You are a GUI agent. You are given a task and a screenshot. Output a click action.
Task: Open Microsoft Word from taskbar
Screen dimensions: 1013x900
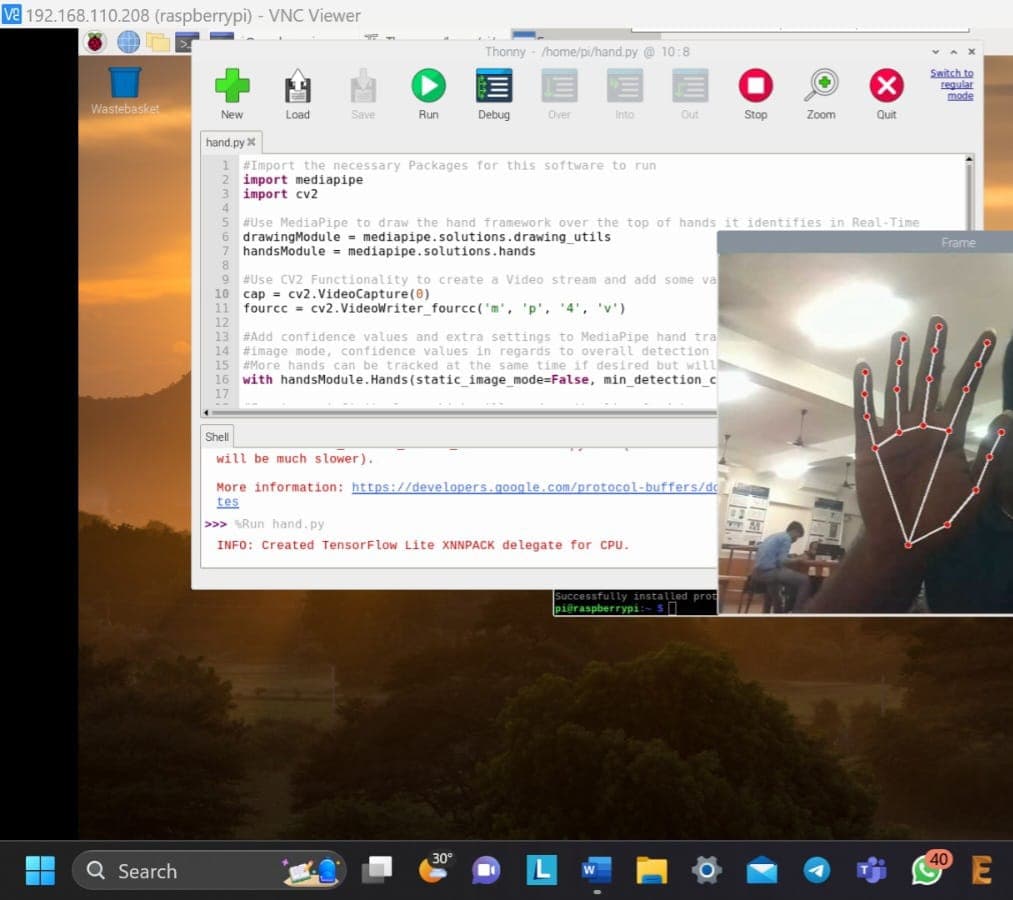pyautogui.click(x=596, y=870)
